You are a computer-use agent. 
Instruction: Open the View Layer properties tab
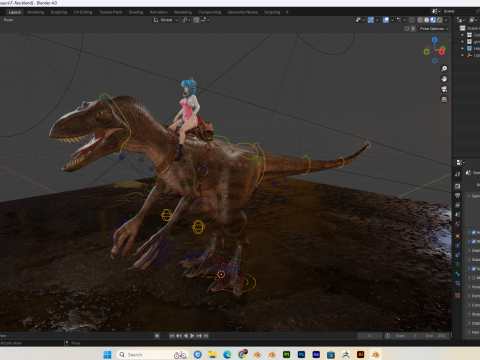point(458,205)
